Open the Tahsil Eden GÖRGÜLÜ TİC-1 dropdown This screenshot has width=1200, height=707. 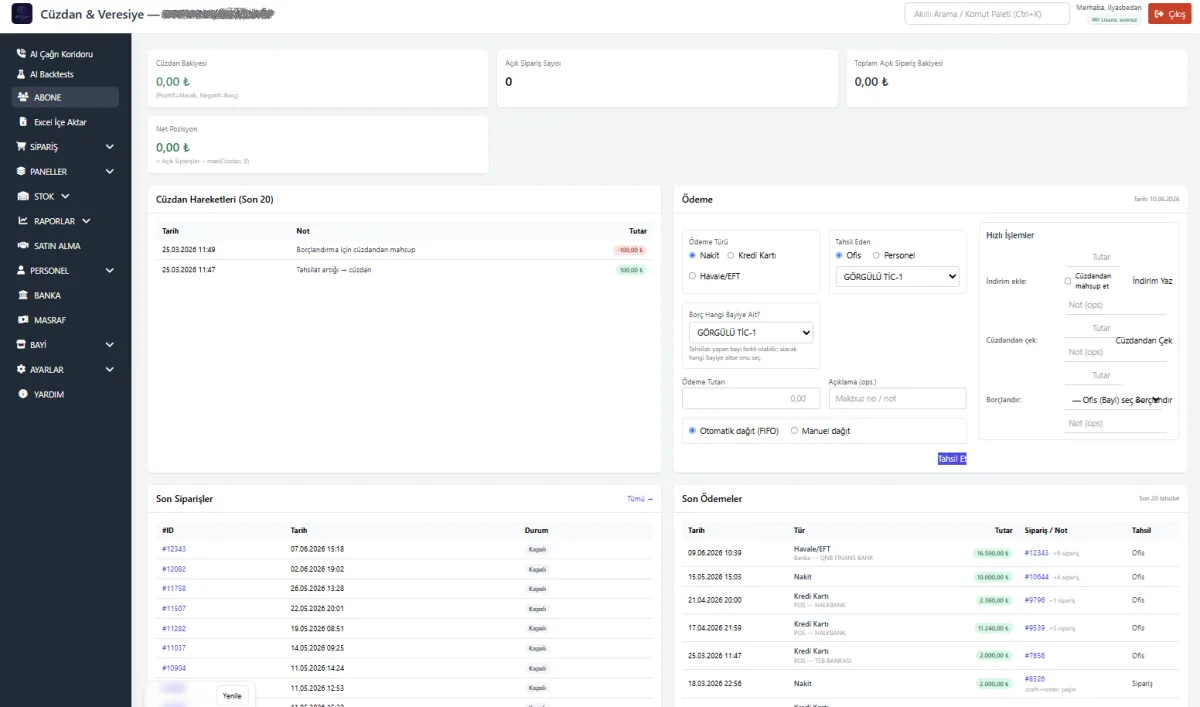[x=897, y=276]
